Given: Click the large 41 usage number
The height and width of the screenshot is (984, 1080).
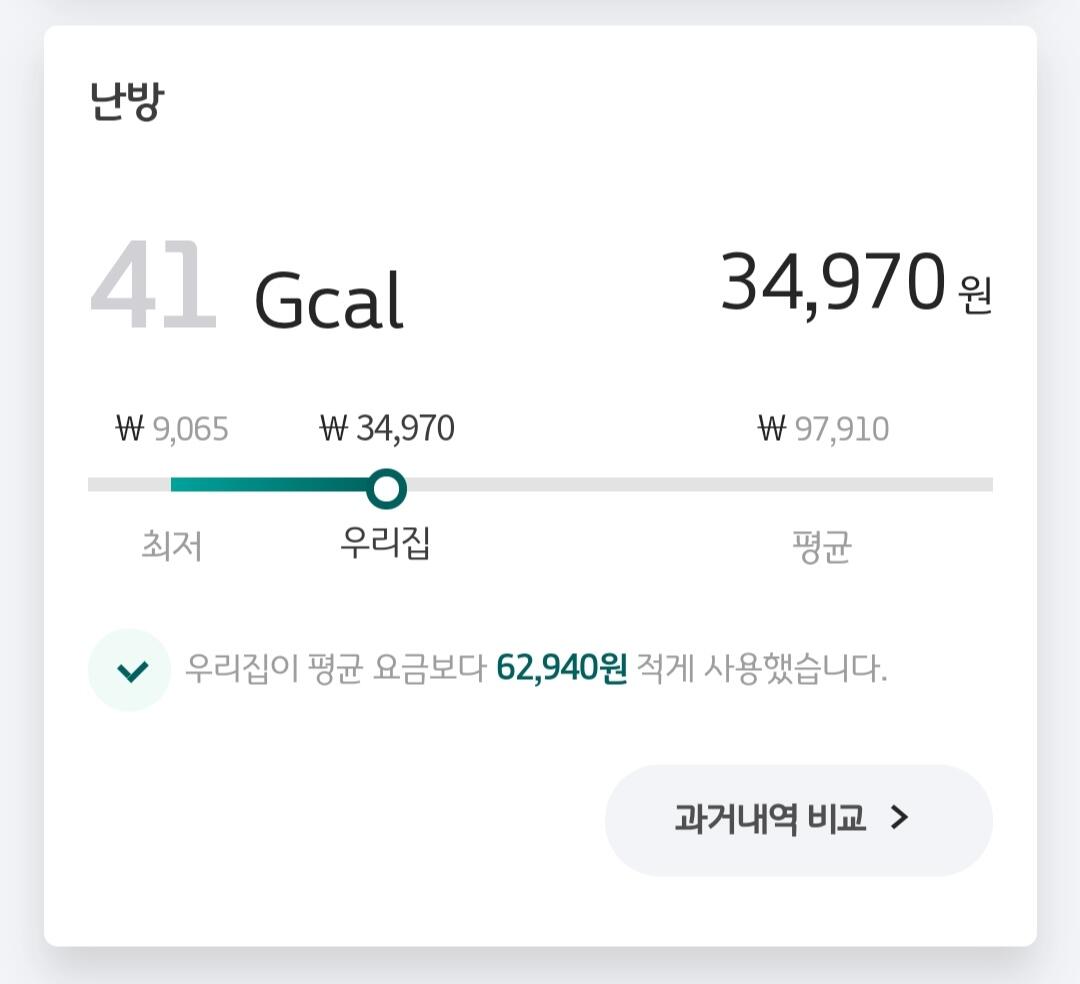Looking at the screenshot, I should (152, 287).
